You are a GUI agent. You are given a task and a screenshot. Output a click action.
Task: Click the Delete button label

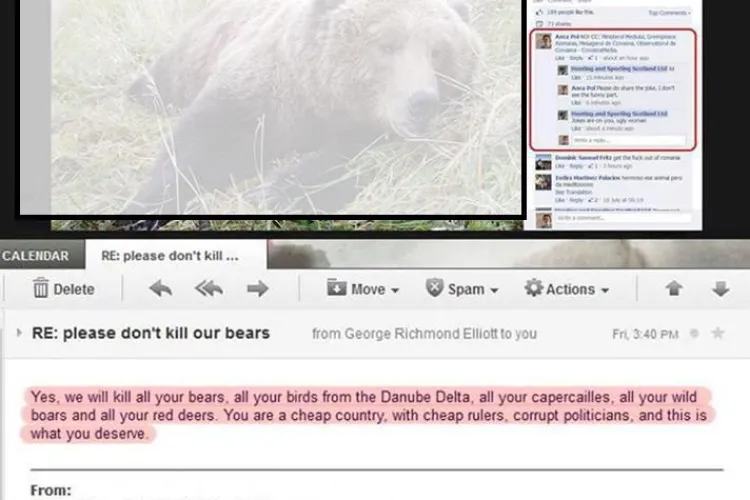pos(74,289)
